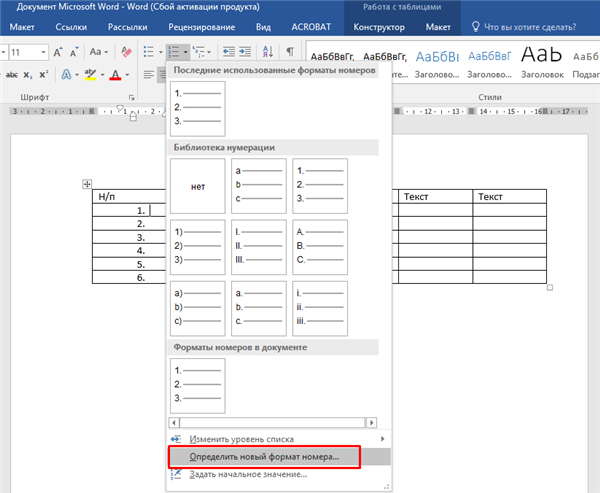Screen dimensions: 600x493
Task: Apply the yellow text highlight color
Action: pyautogui.click(x=90, y=74)
